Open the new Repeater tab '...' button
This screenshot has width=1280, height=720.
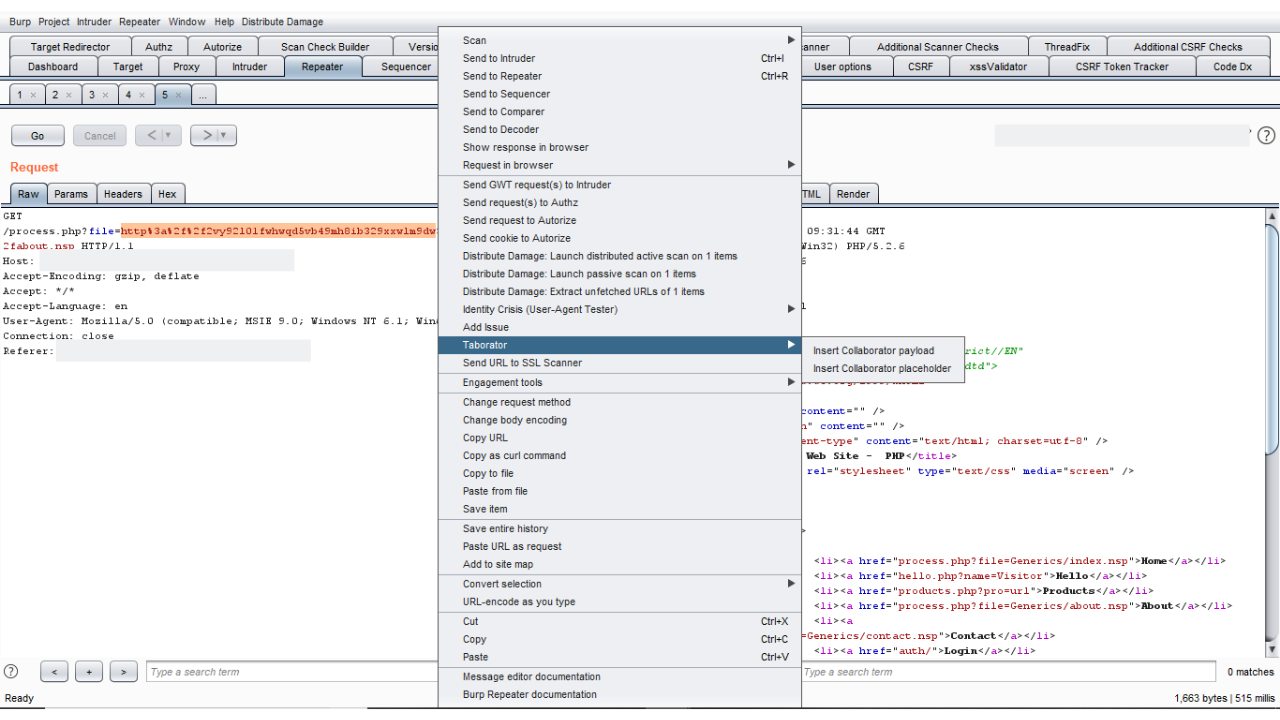(202, 95)
